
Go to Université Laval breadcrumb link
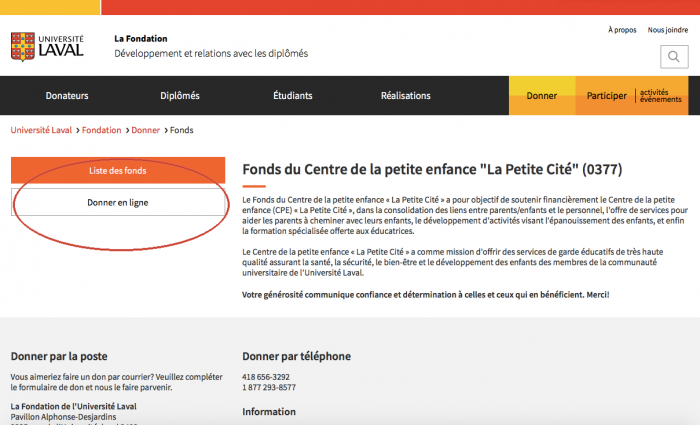click(x=41, y=130)
